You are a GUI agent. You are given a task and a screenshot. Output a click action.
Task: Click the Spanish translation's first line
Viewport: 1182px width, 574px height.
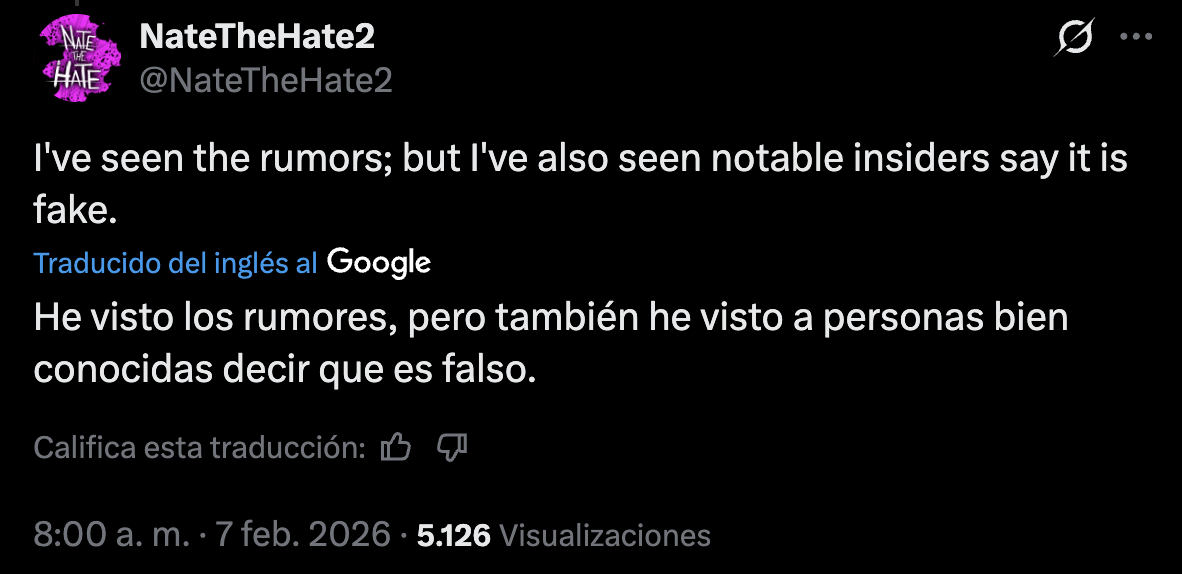(x=551, y=317)
